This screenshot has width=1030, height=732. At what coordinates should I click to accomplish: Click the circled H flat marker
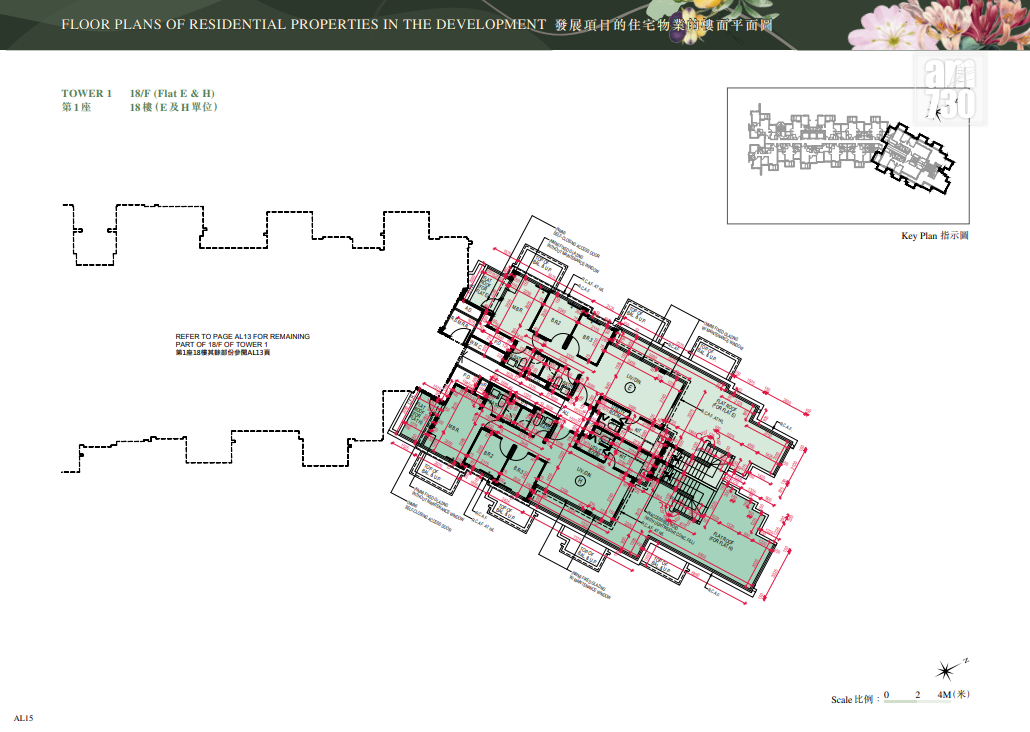(x=580, y=481)
